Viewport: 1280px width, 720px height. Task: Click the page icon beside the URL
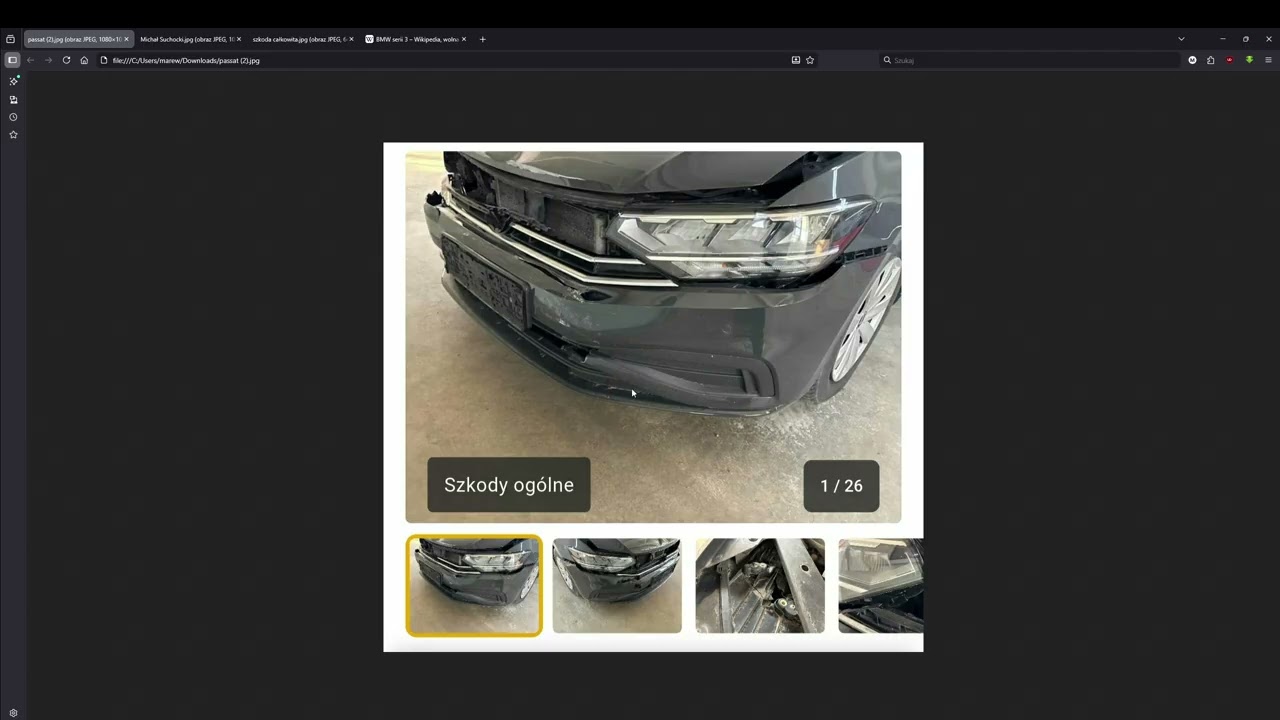coord(104,60)
